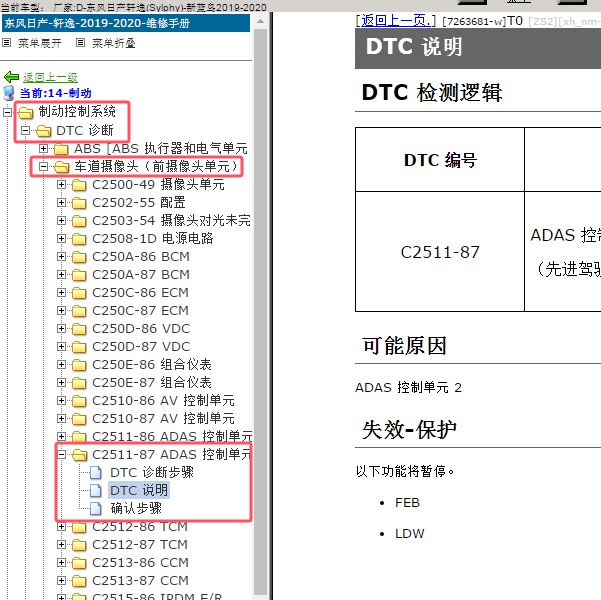
Task: Click folder icon of C250E-87 组合仪表
Action: (79, 383)
